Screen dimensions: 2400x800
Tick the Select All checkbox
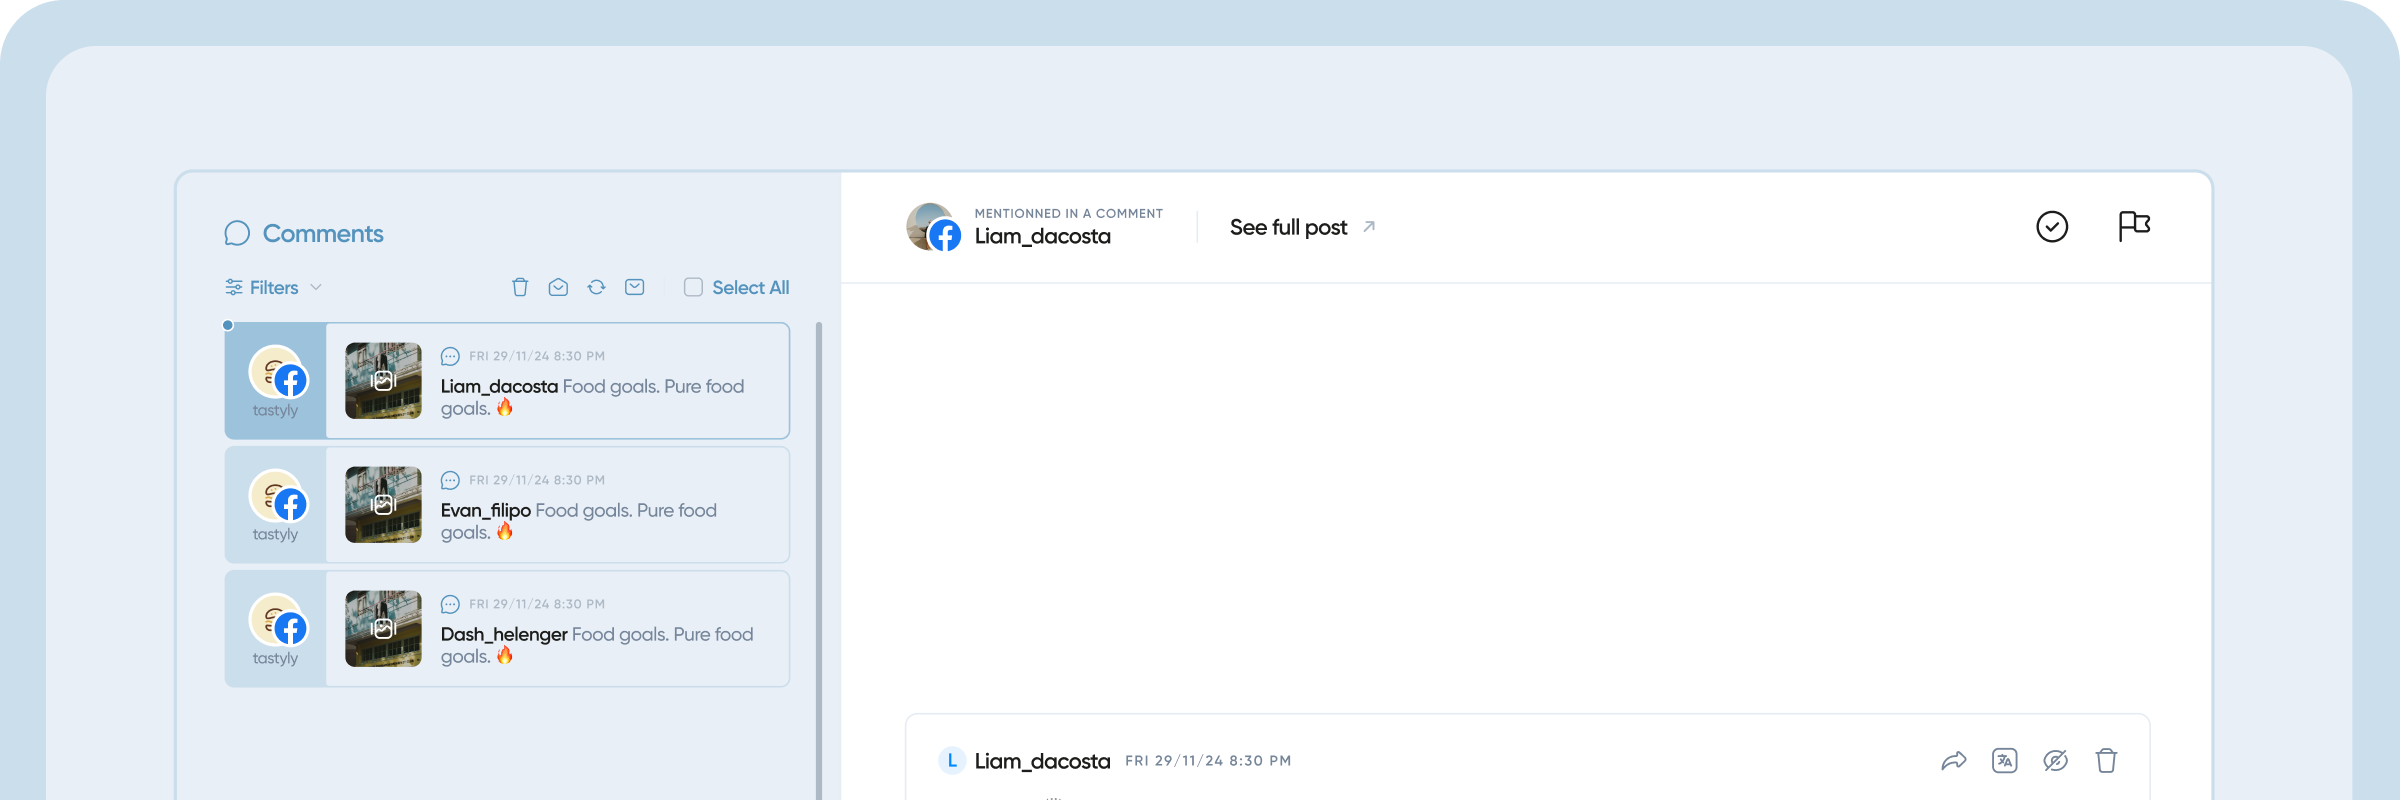(693, 287)
